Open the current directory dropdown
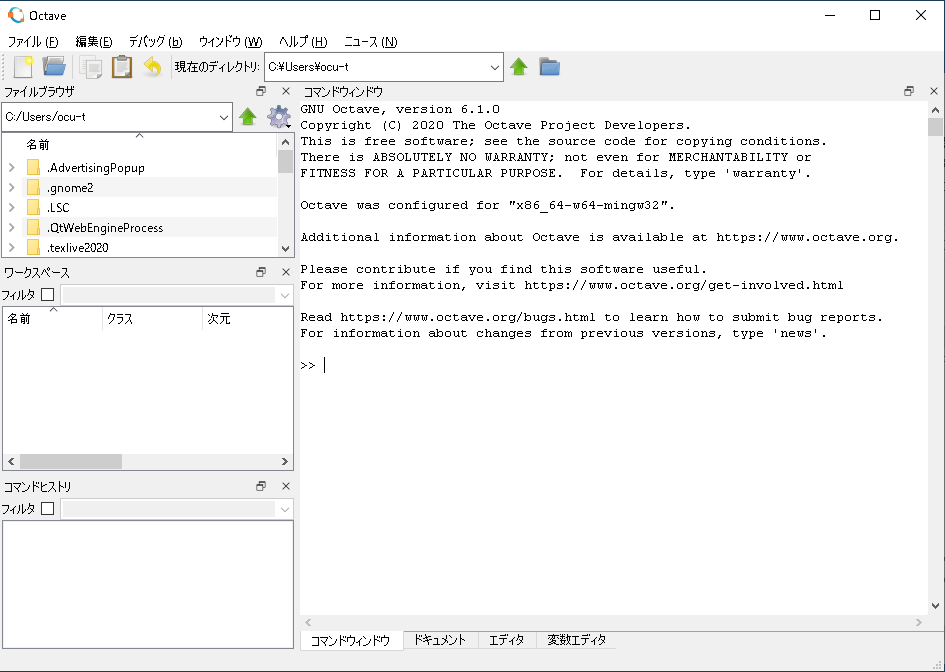 pyautogui.click(x=496, y=67)
